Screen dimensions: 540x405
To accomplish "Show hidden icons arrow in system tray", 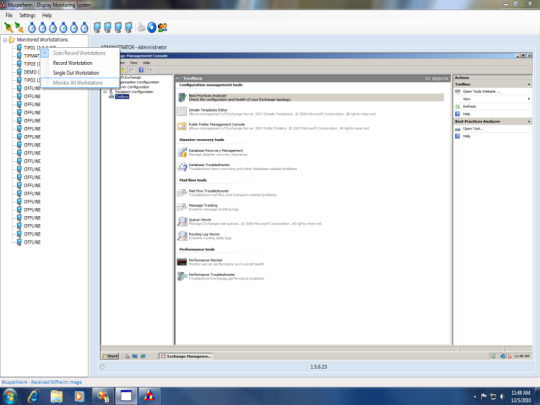I will 475,397.
